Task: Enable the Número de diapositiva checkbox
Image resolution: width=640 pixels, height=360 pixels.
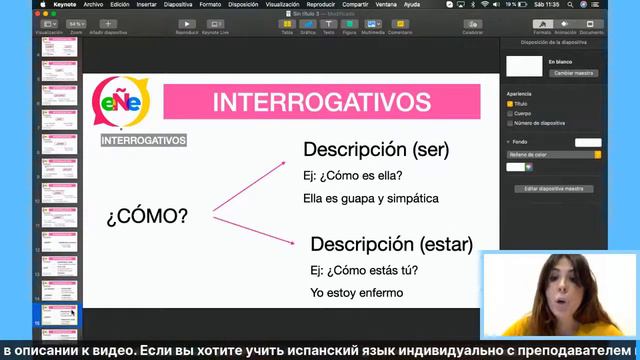Action: (510, 123)
